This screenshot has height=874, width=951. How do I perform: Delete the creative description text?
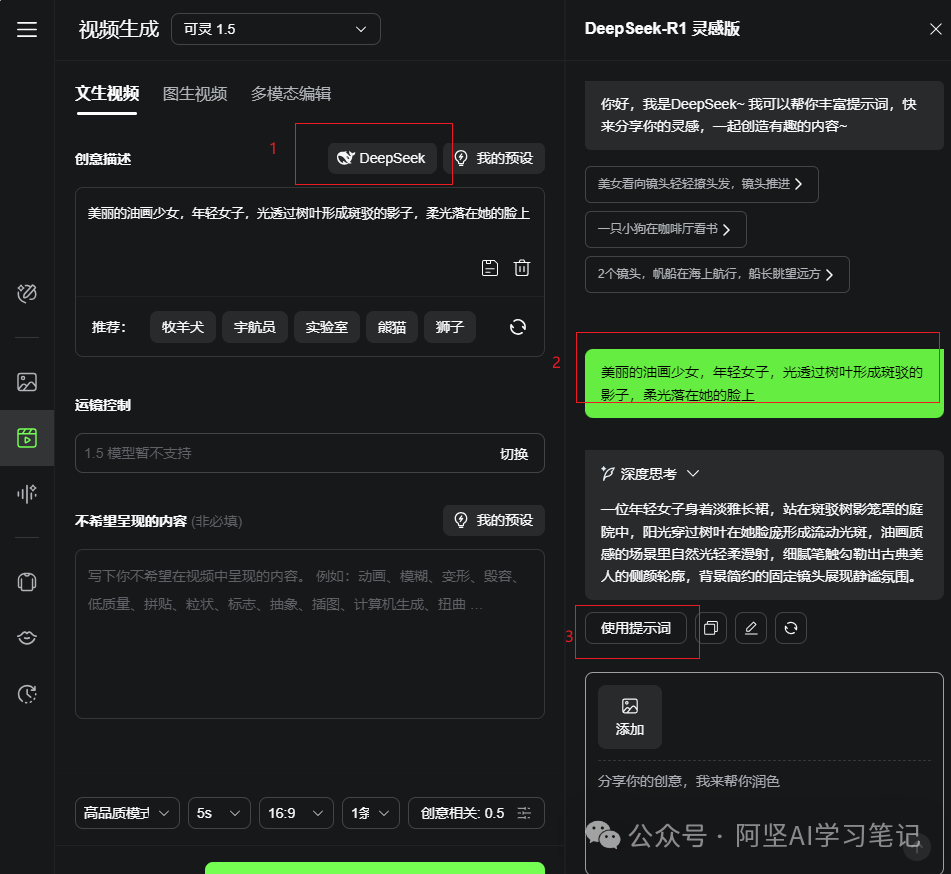pyautogui.click(x=522, y=268)
